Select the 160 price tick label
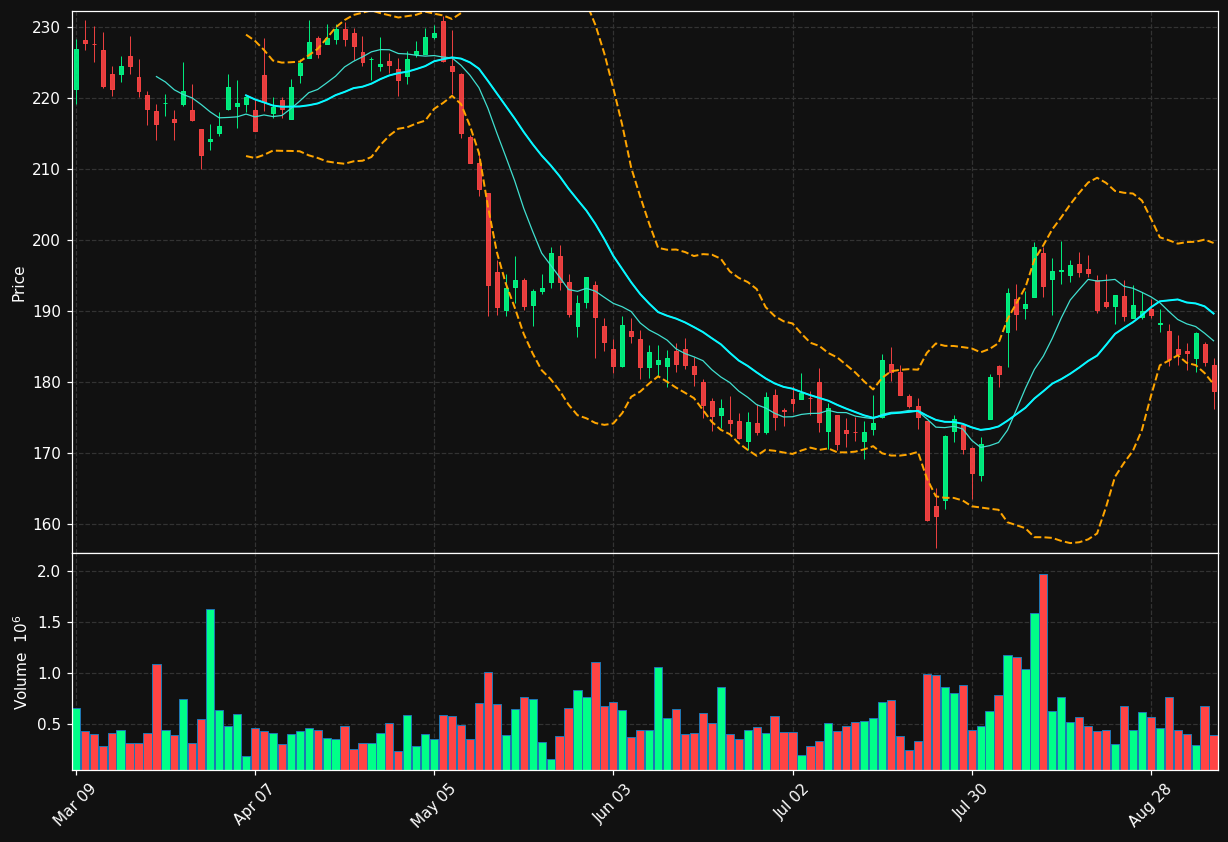Viewport: 1228px width, 842px height. (48, 524)
